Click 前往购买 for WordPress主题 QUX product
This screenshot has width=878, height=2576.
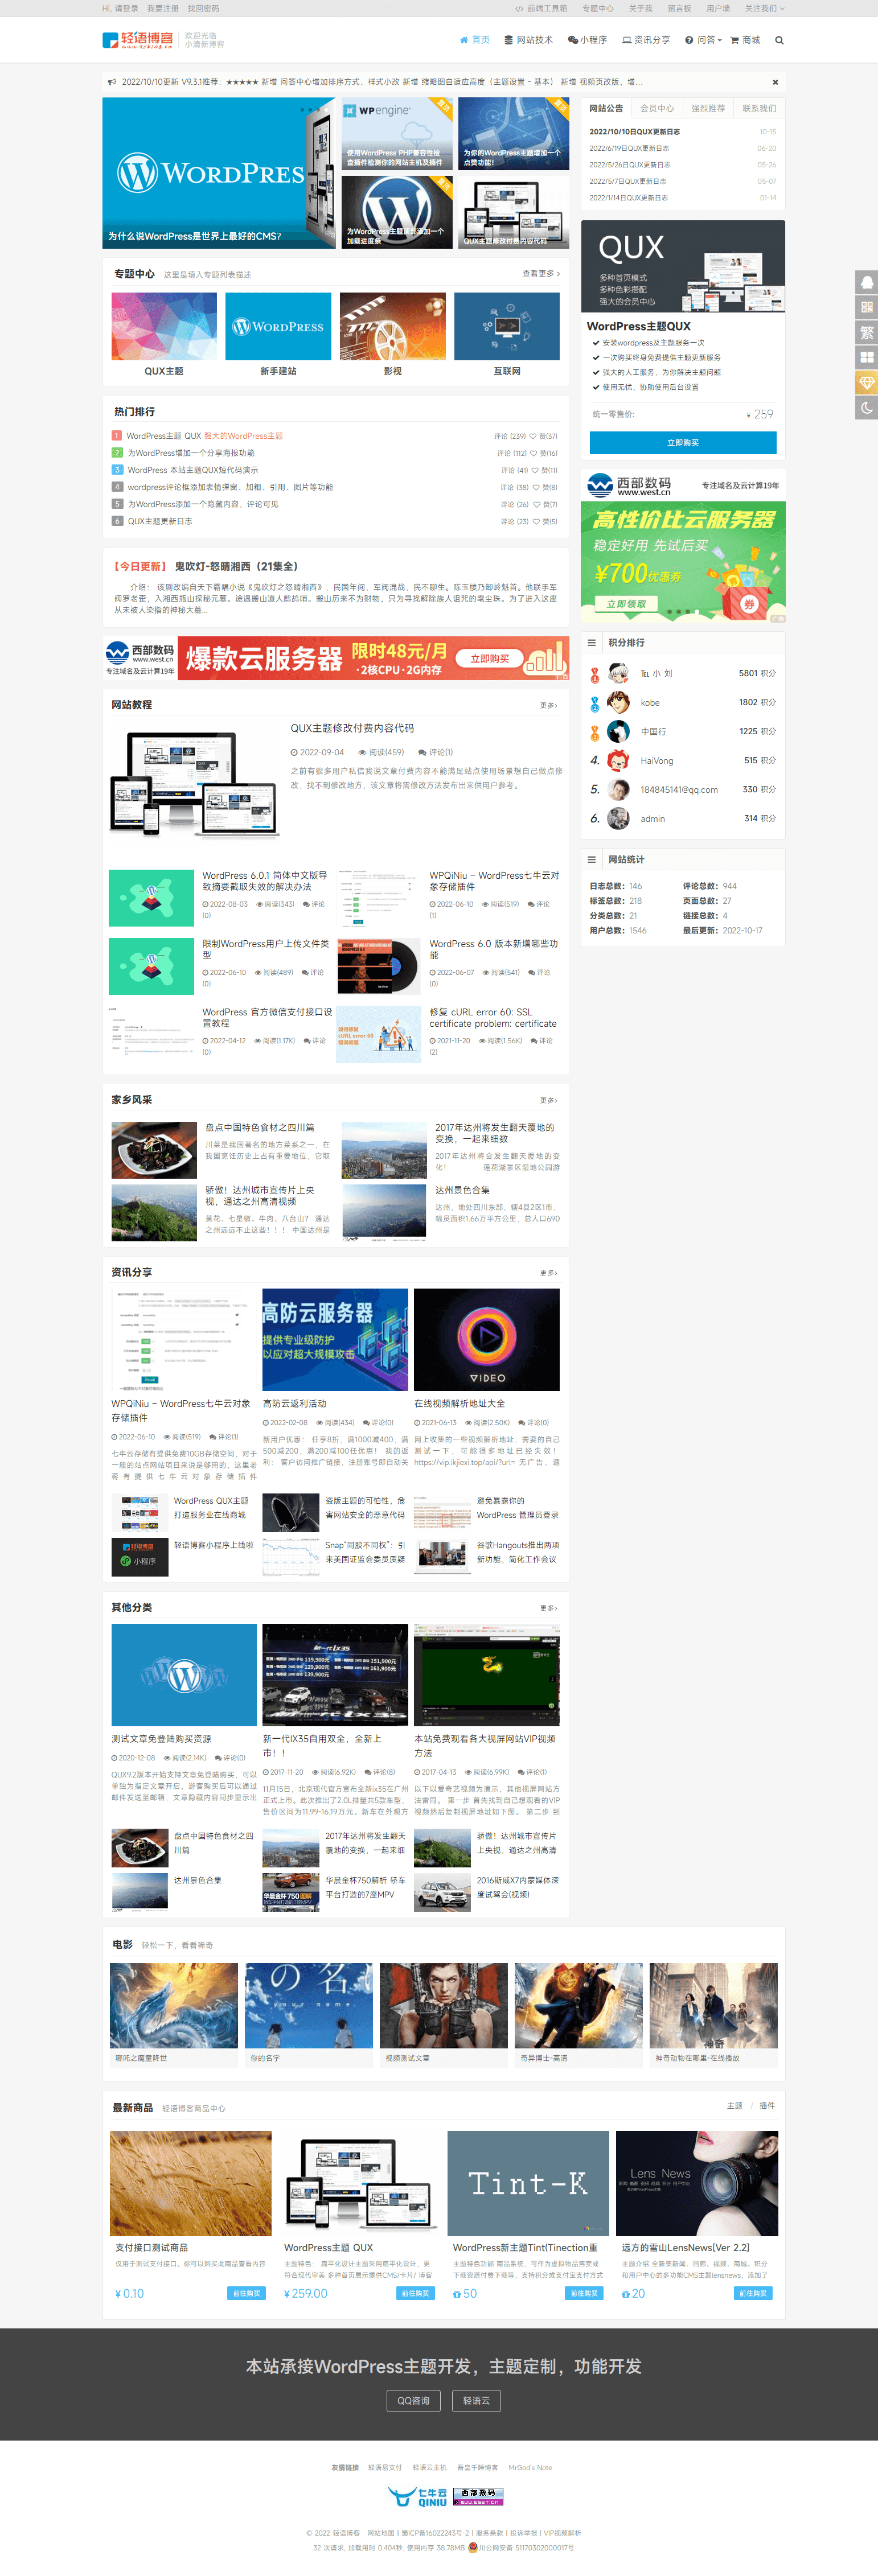tap(415, 2293)
